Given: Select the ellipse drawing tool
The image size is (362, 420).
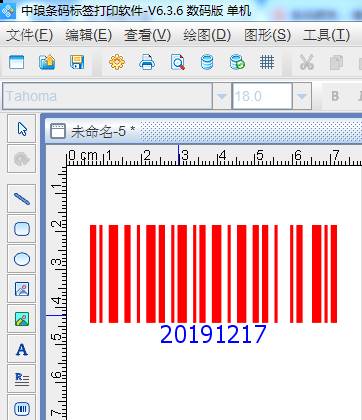Looking at the screenshot, I should (22, 259).
